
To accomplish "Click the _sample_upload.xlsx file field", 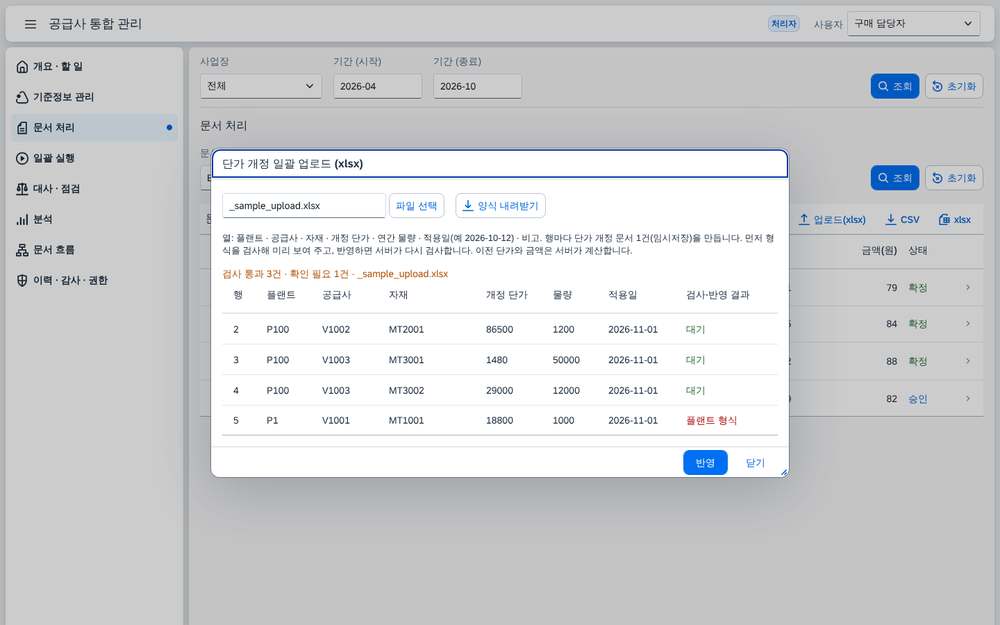I will [304, 205].
